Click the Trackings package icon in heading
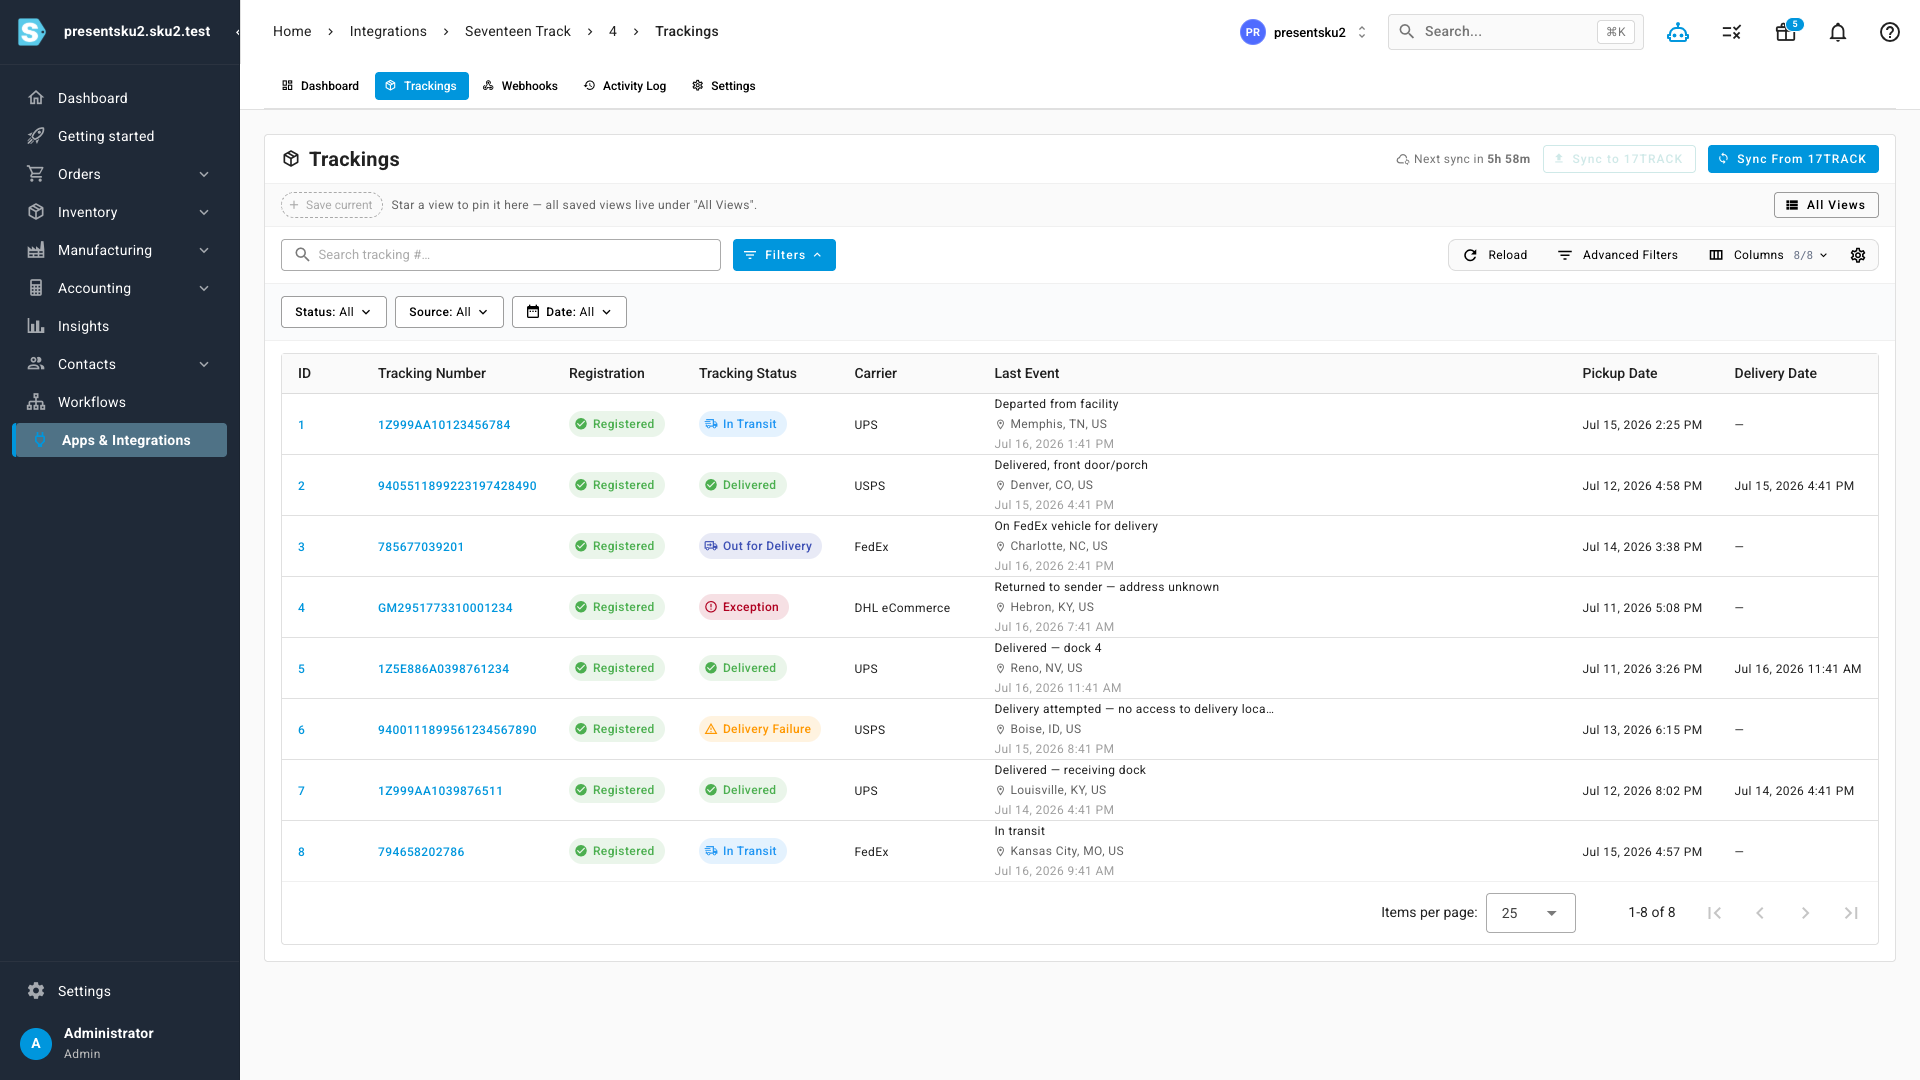 click(291, 159)
